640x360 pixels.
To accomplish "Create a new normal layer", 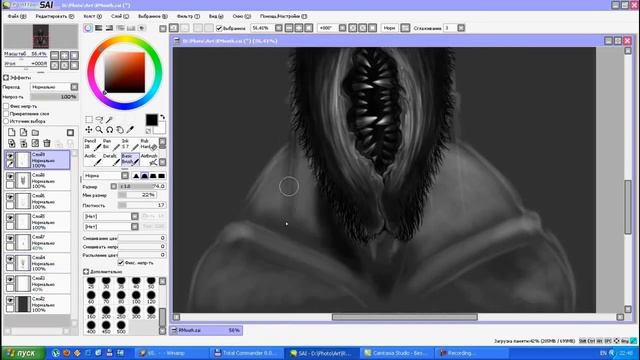I will click(x=11, y=132).
